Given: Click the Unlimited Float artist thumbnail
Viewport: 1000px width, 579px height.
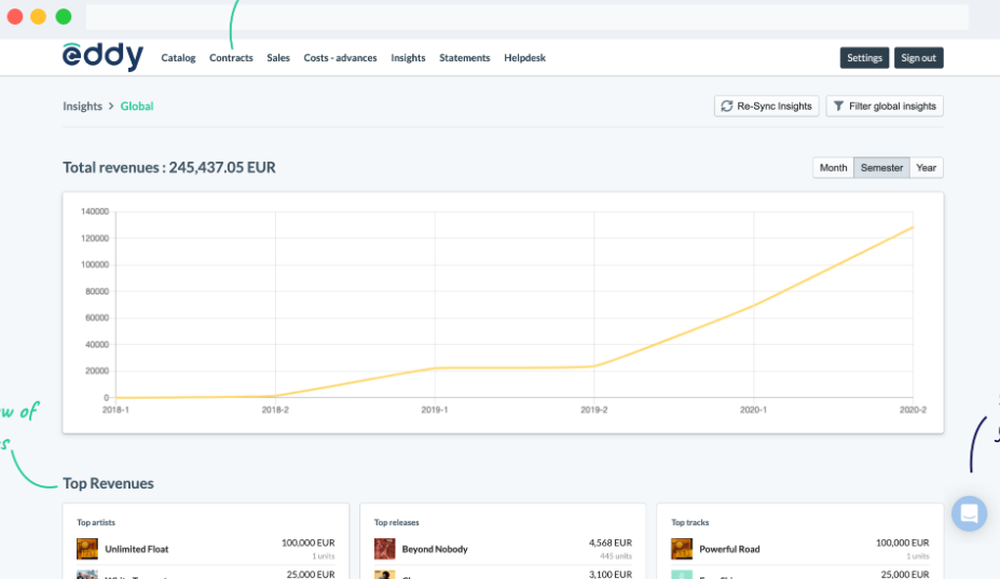Looking at the screenshot, I should pyautogui.click(x=89, y=549).
